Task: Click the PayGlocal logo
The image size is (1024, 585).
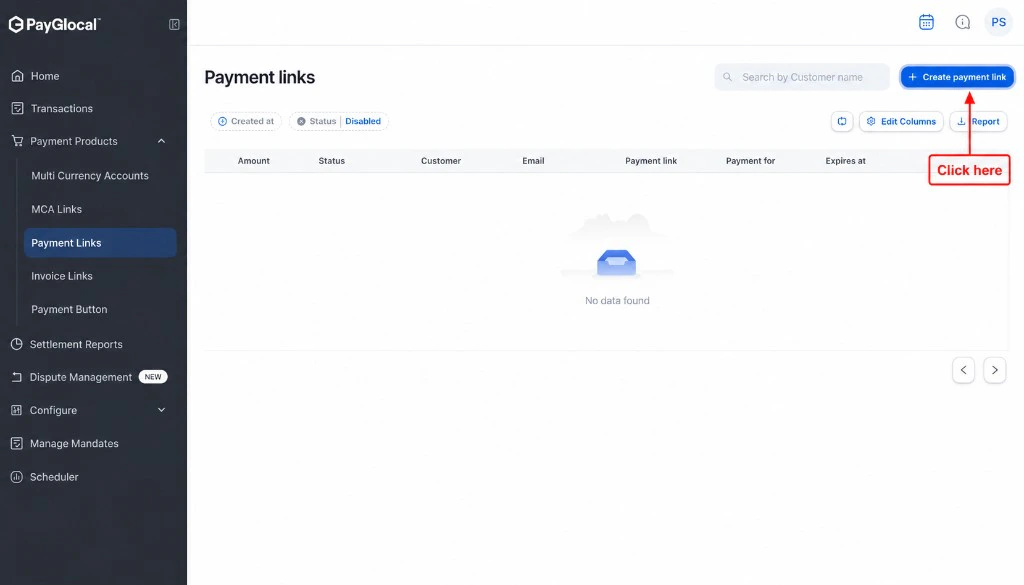Action: (x=54, y=24)
